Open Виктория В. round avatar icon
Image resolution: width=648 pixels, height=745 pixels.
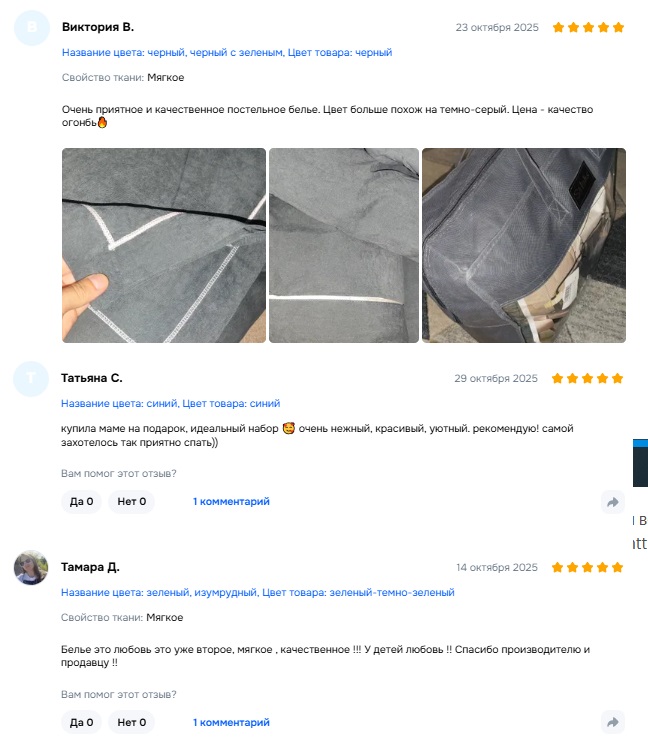click(x=32, y=28)
